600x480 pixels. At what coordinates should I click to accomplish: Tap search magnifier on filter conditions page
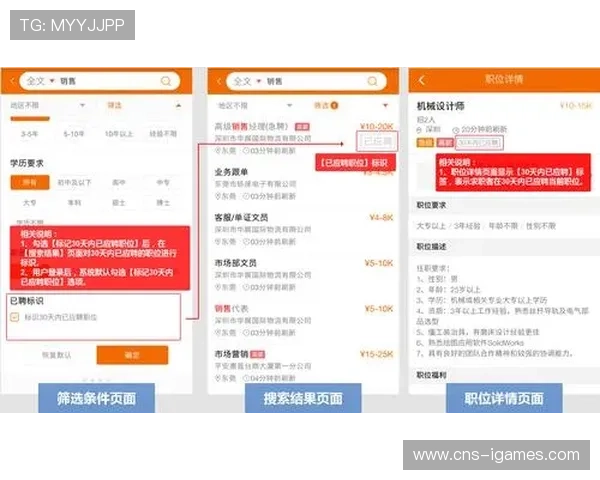[166, 81]
